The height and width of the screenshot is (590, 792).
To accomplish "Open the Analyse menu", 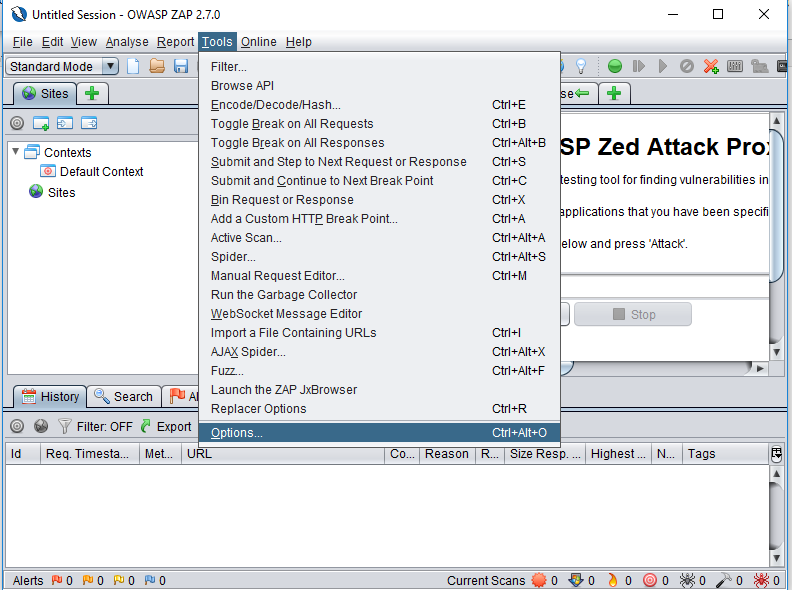I will click(x=127, y=42).
